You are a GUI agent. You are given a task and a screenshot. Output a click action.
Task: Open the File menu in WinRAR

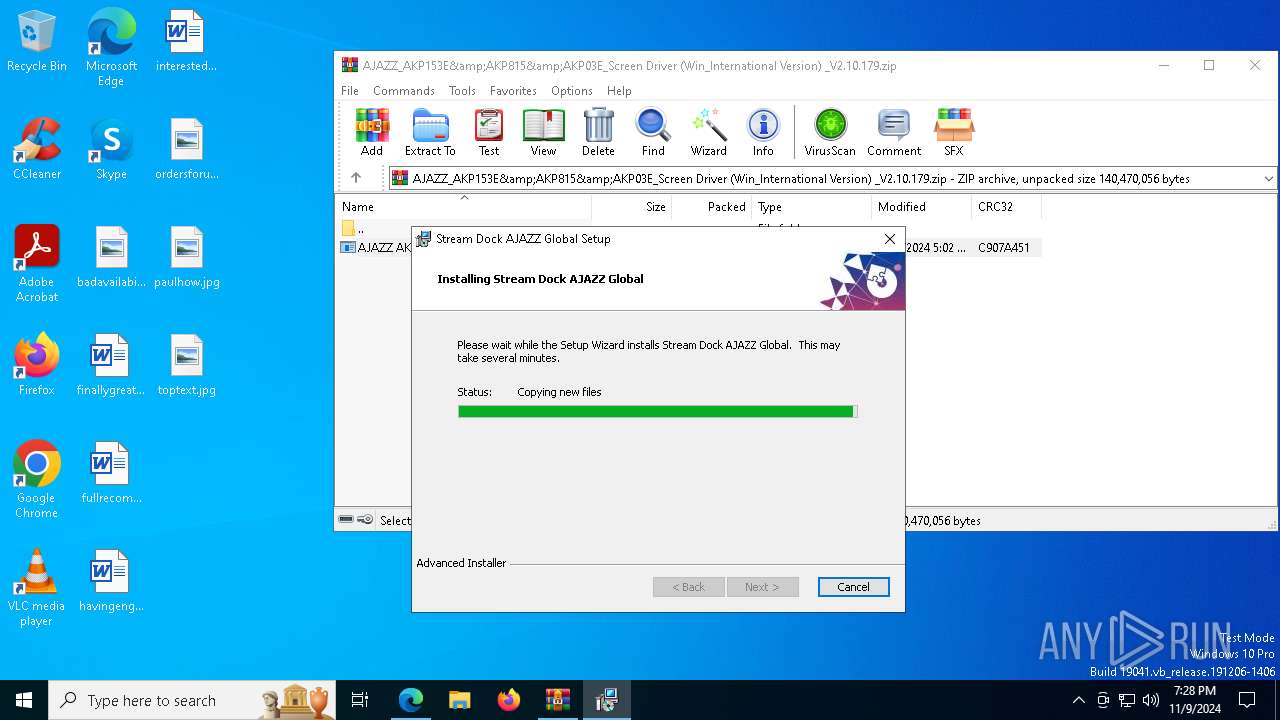[x=350, y=90]
